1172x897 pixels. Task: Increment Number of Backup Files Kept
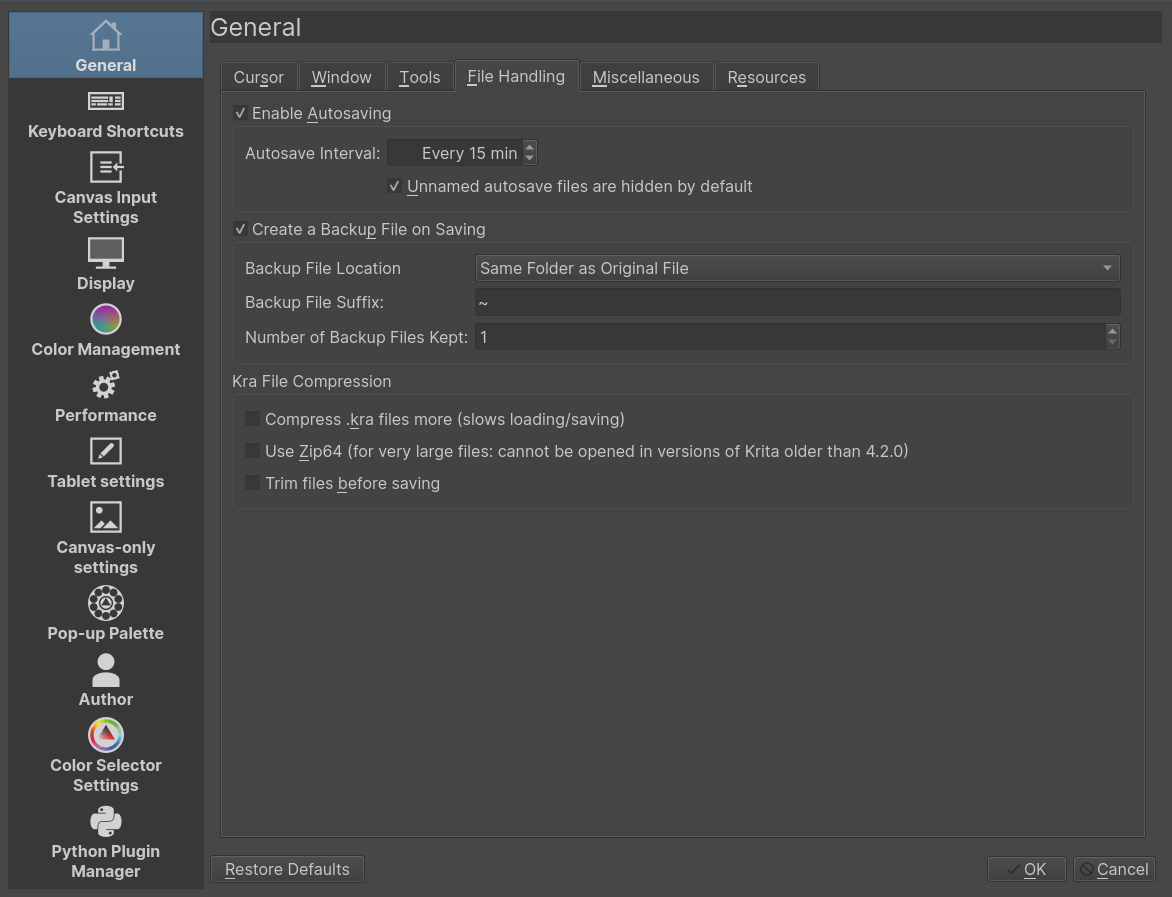(1111, 332)
